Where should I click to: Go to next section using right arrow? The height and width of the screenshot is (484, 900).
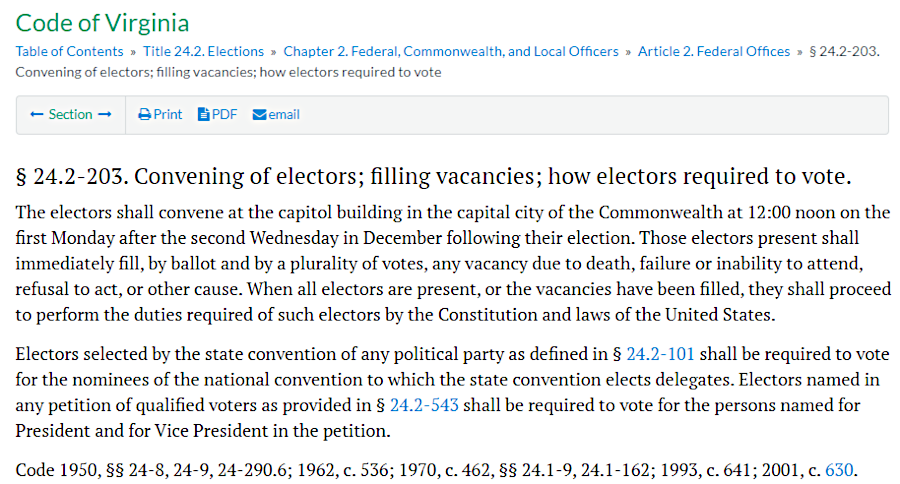[104, 115]
